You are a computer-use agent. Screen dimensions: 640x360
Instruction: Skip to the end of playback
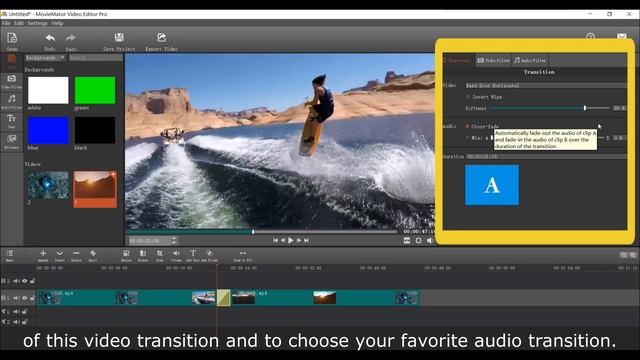pos(307,240)
